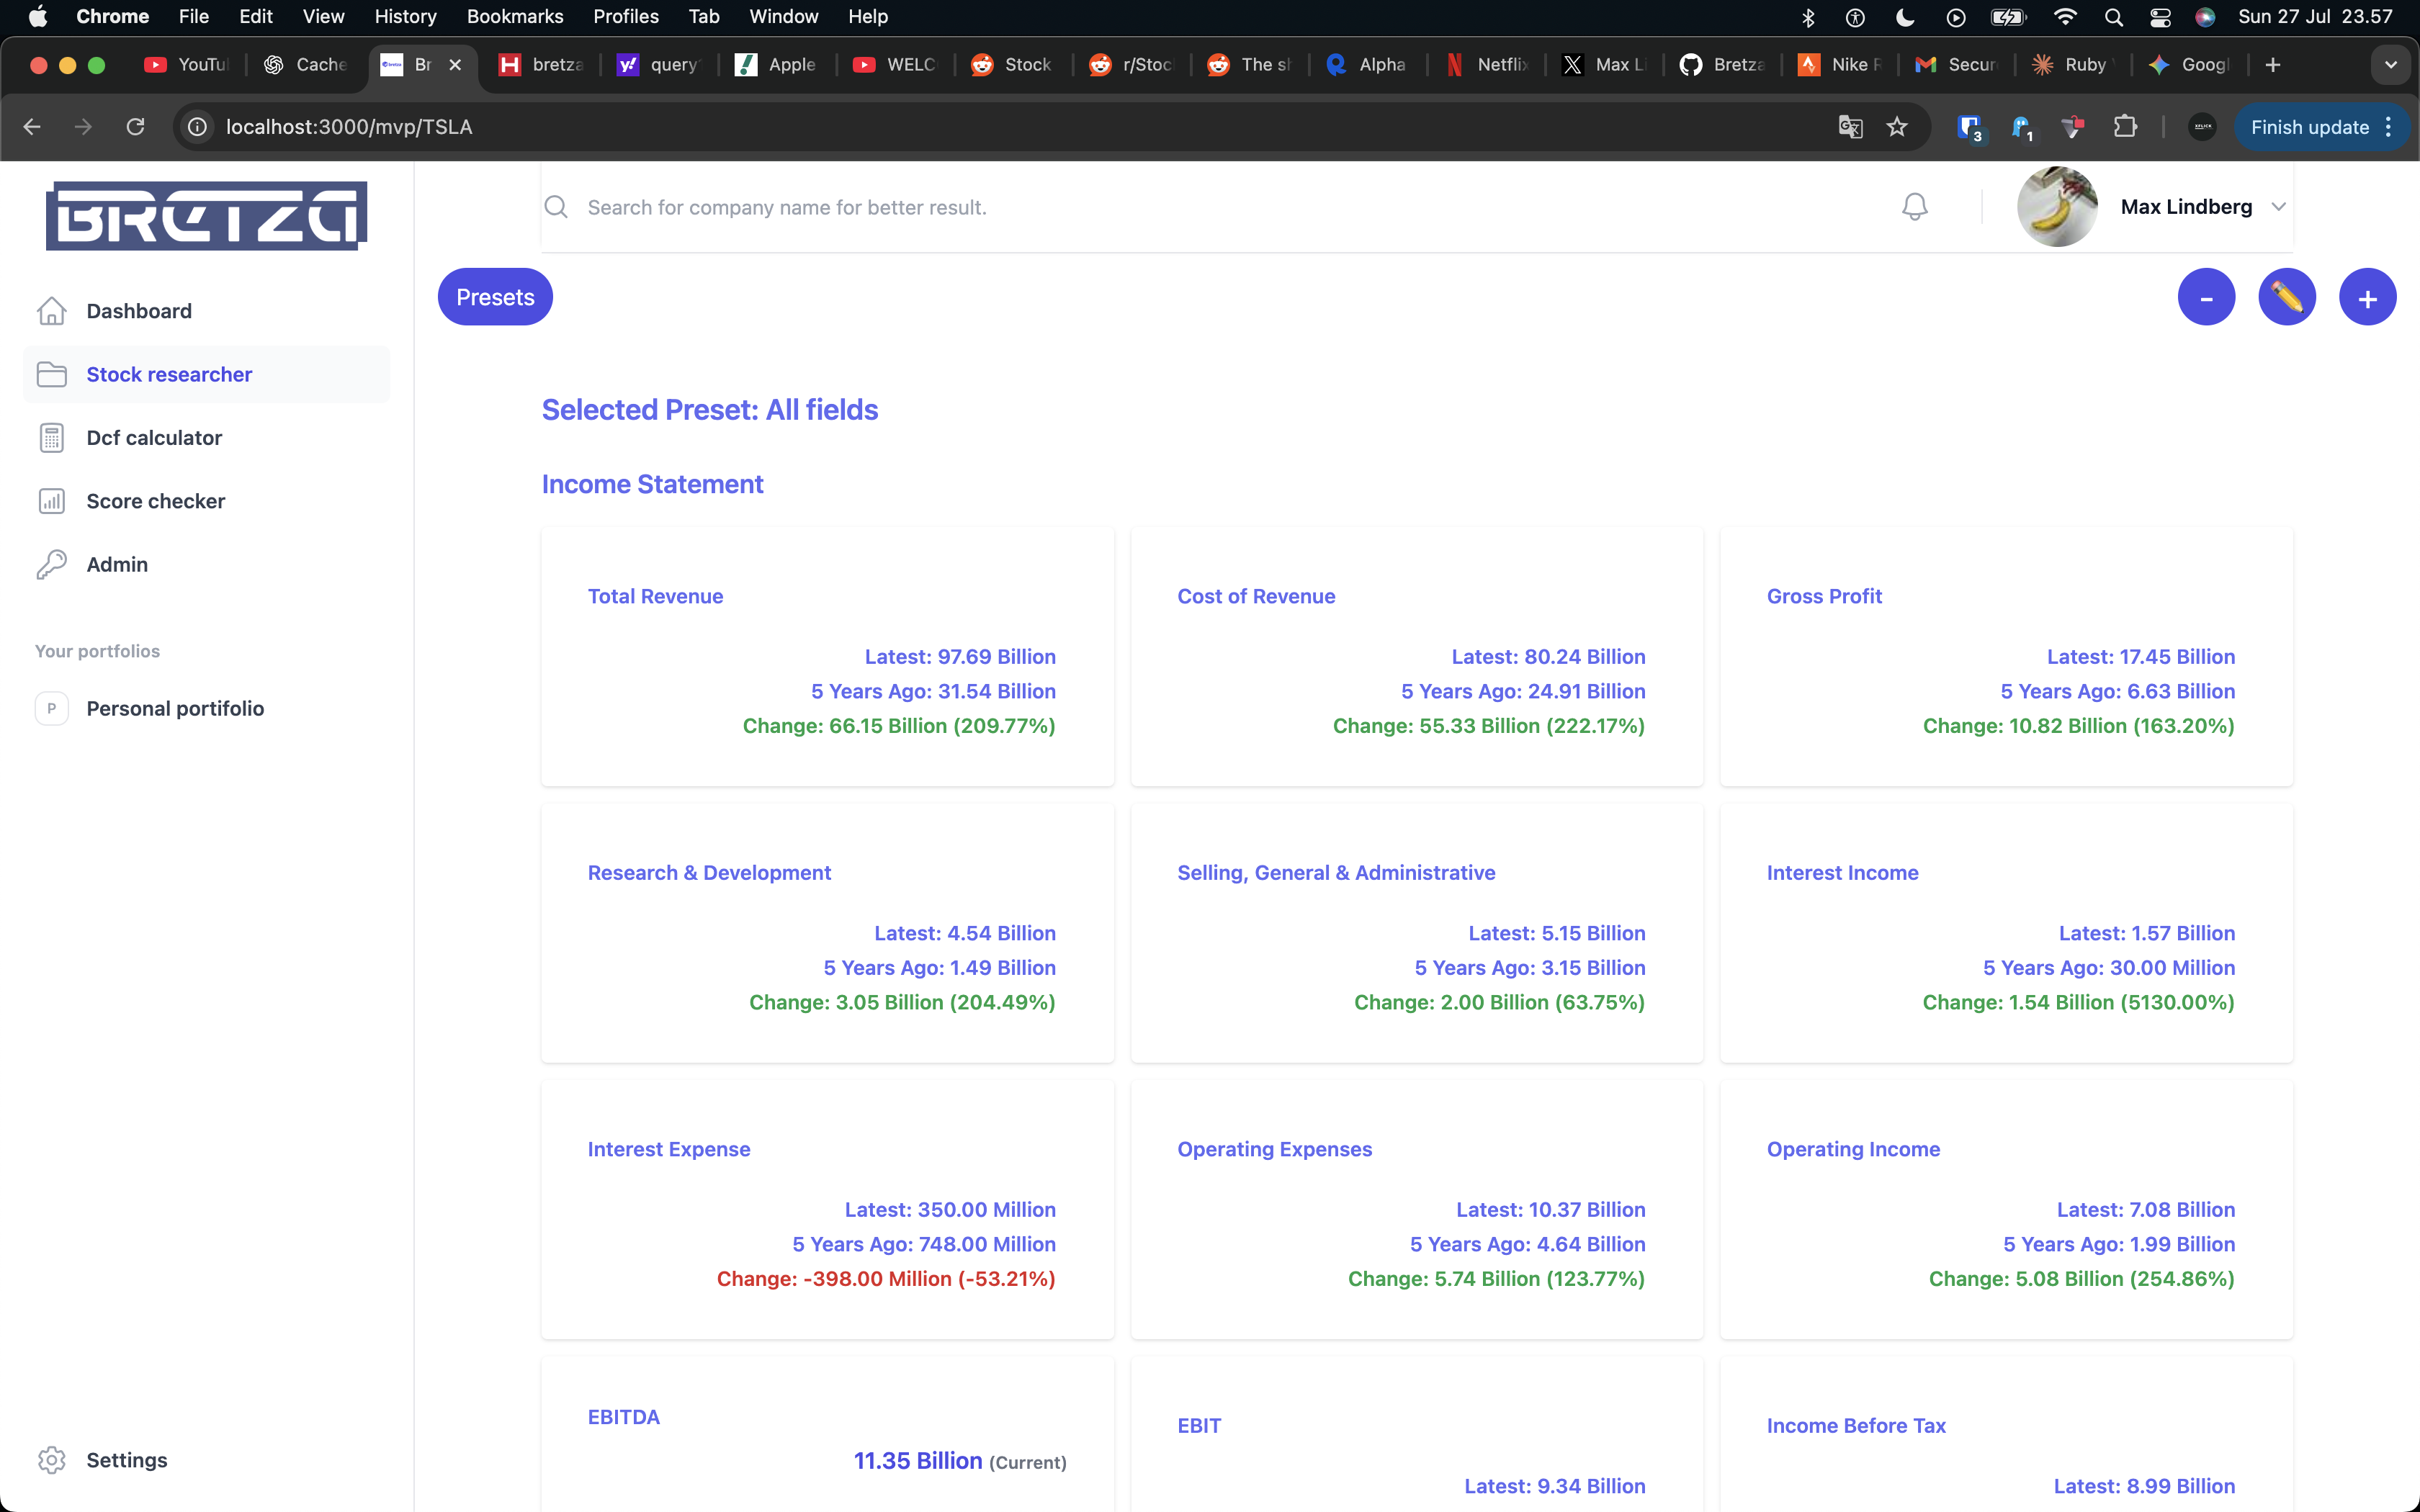Click the Bretza logo in the sidebar
This screenshot has width=2420, height=1512.
click(x=206, y=215)
